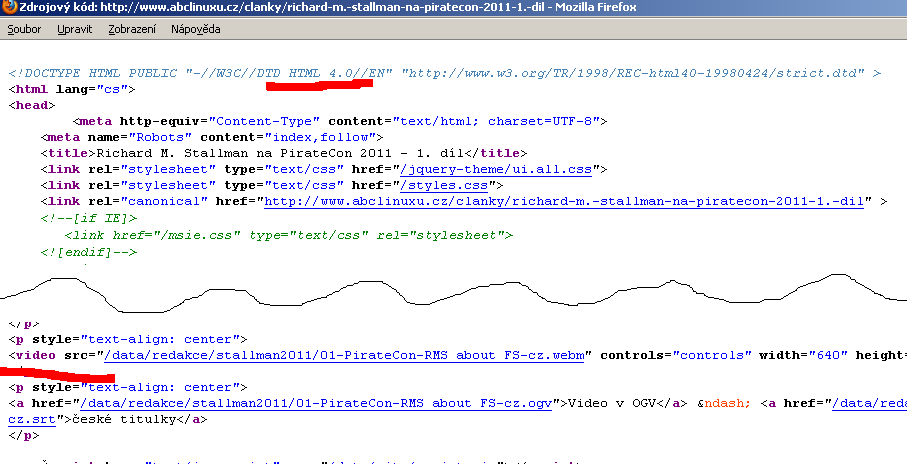Open the cz.srt subtitles link
Screen dimensions: 907x464
32,419
